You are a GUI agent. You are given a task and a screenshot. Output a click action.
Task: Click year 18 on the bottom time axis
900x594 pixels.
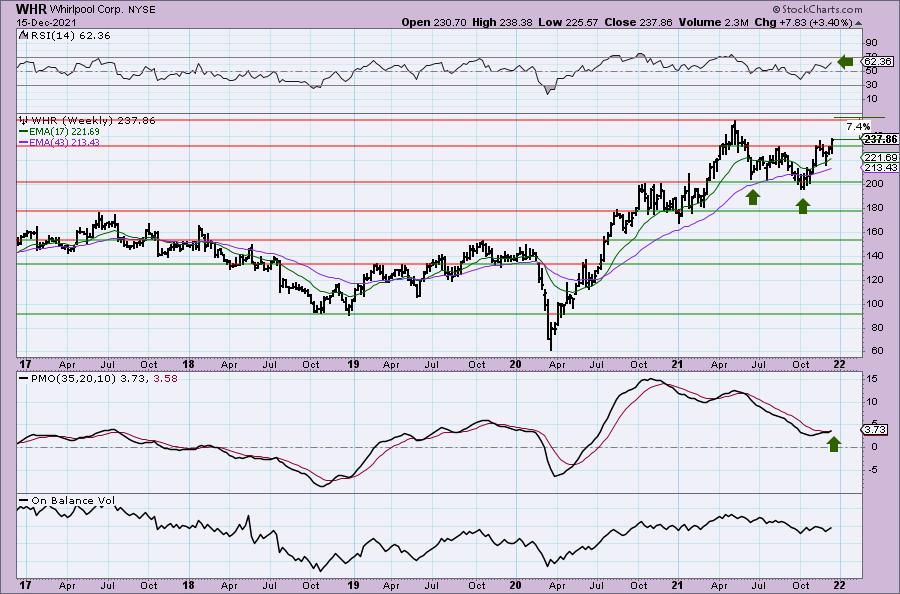tap(189, 585)
